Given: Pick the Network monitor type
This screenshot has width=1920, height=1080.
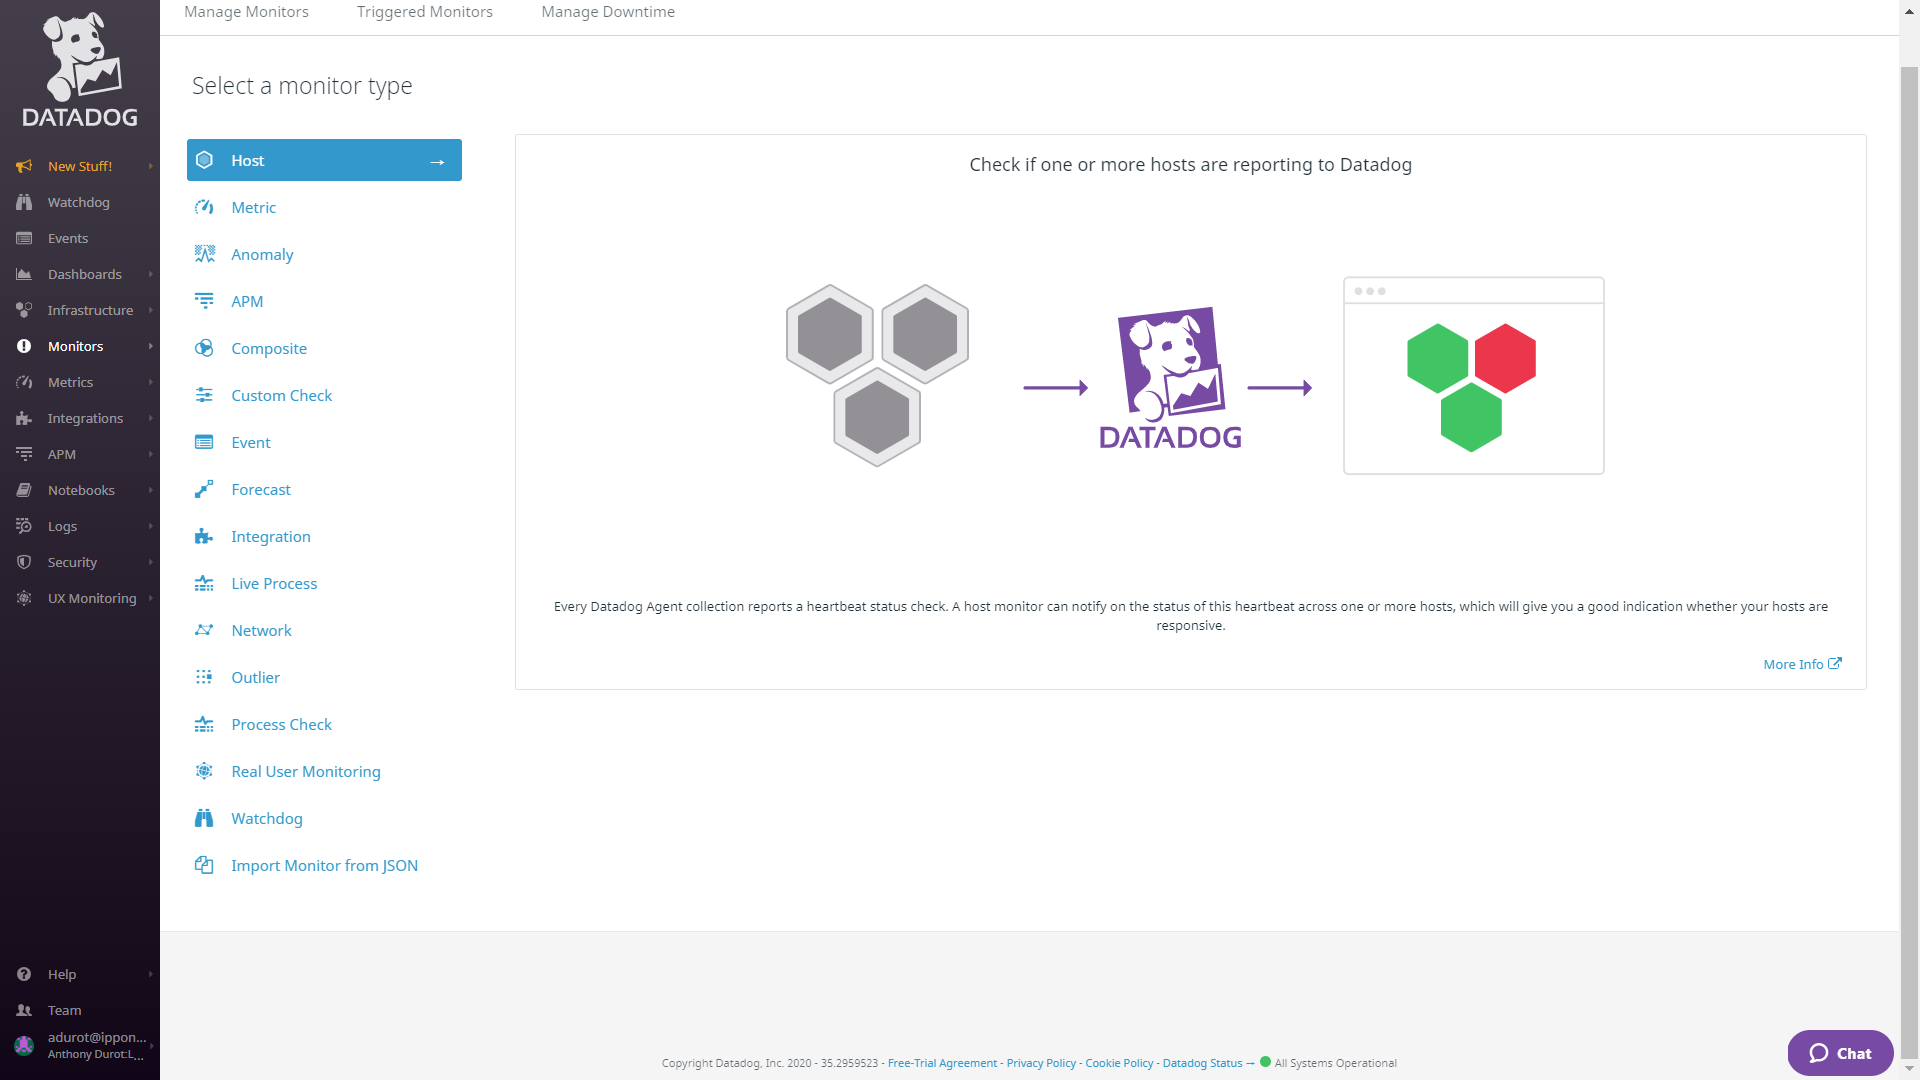Looking at the screenshot, I should pyautogui.click(x=261, y=630).
